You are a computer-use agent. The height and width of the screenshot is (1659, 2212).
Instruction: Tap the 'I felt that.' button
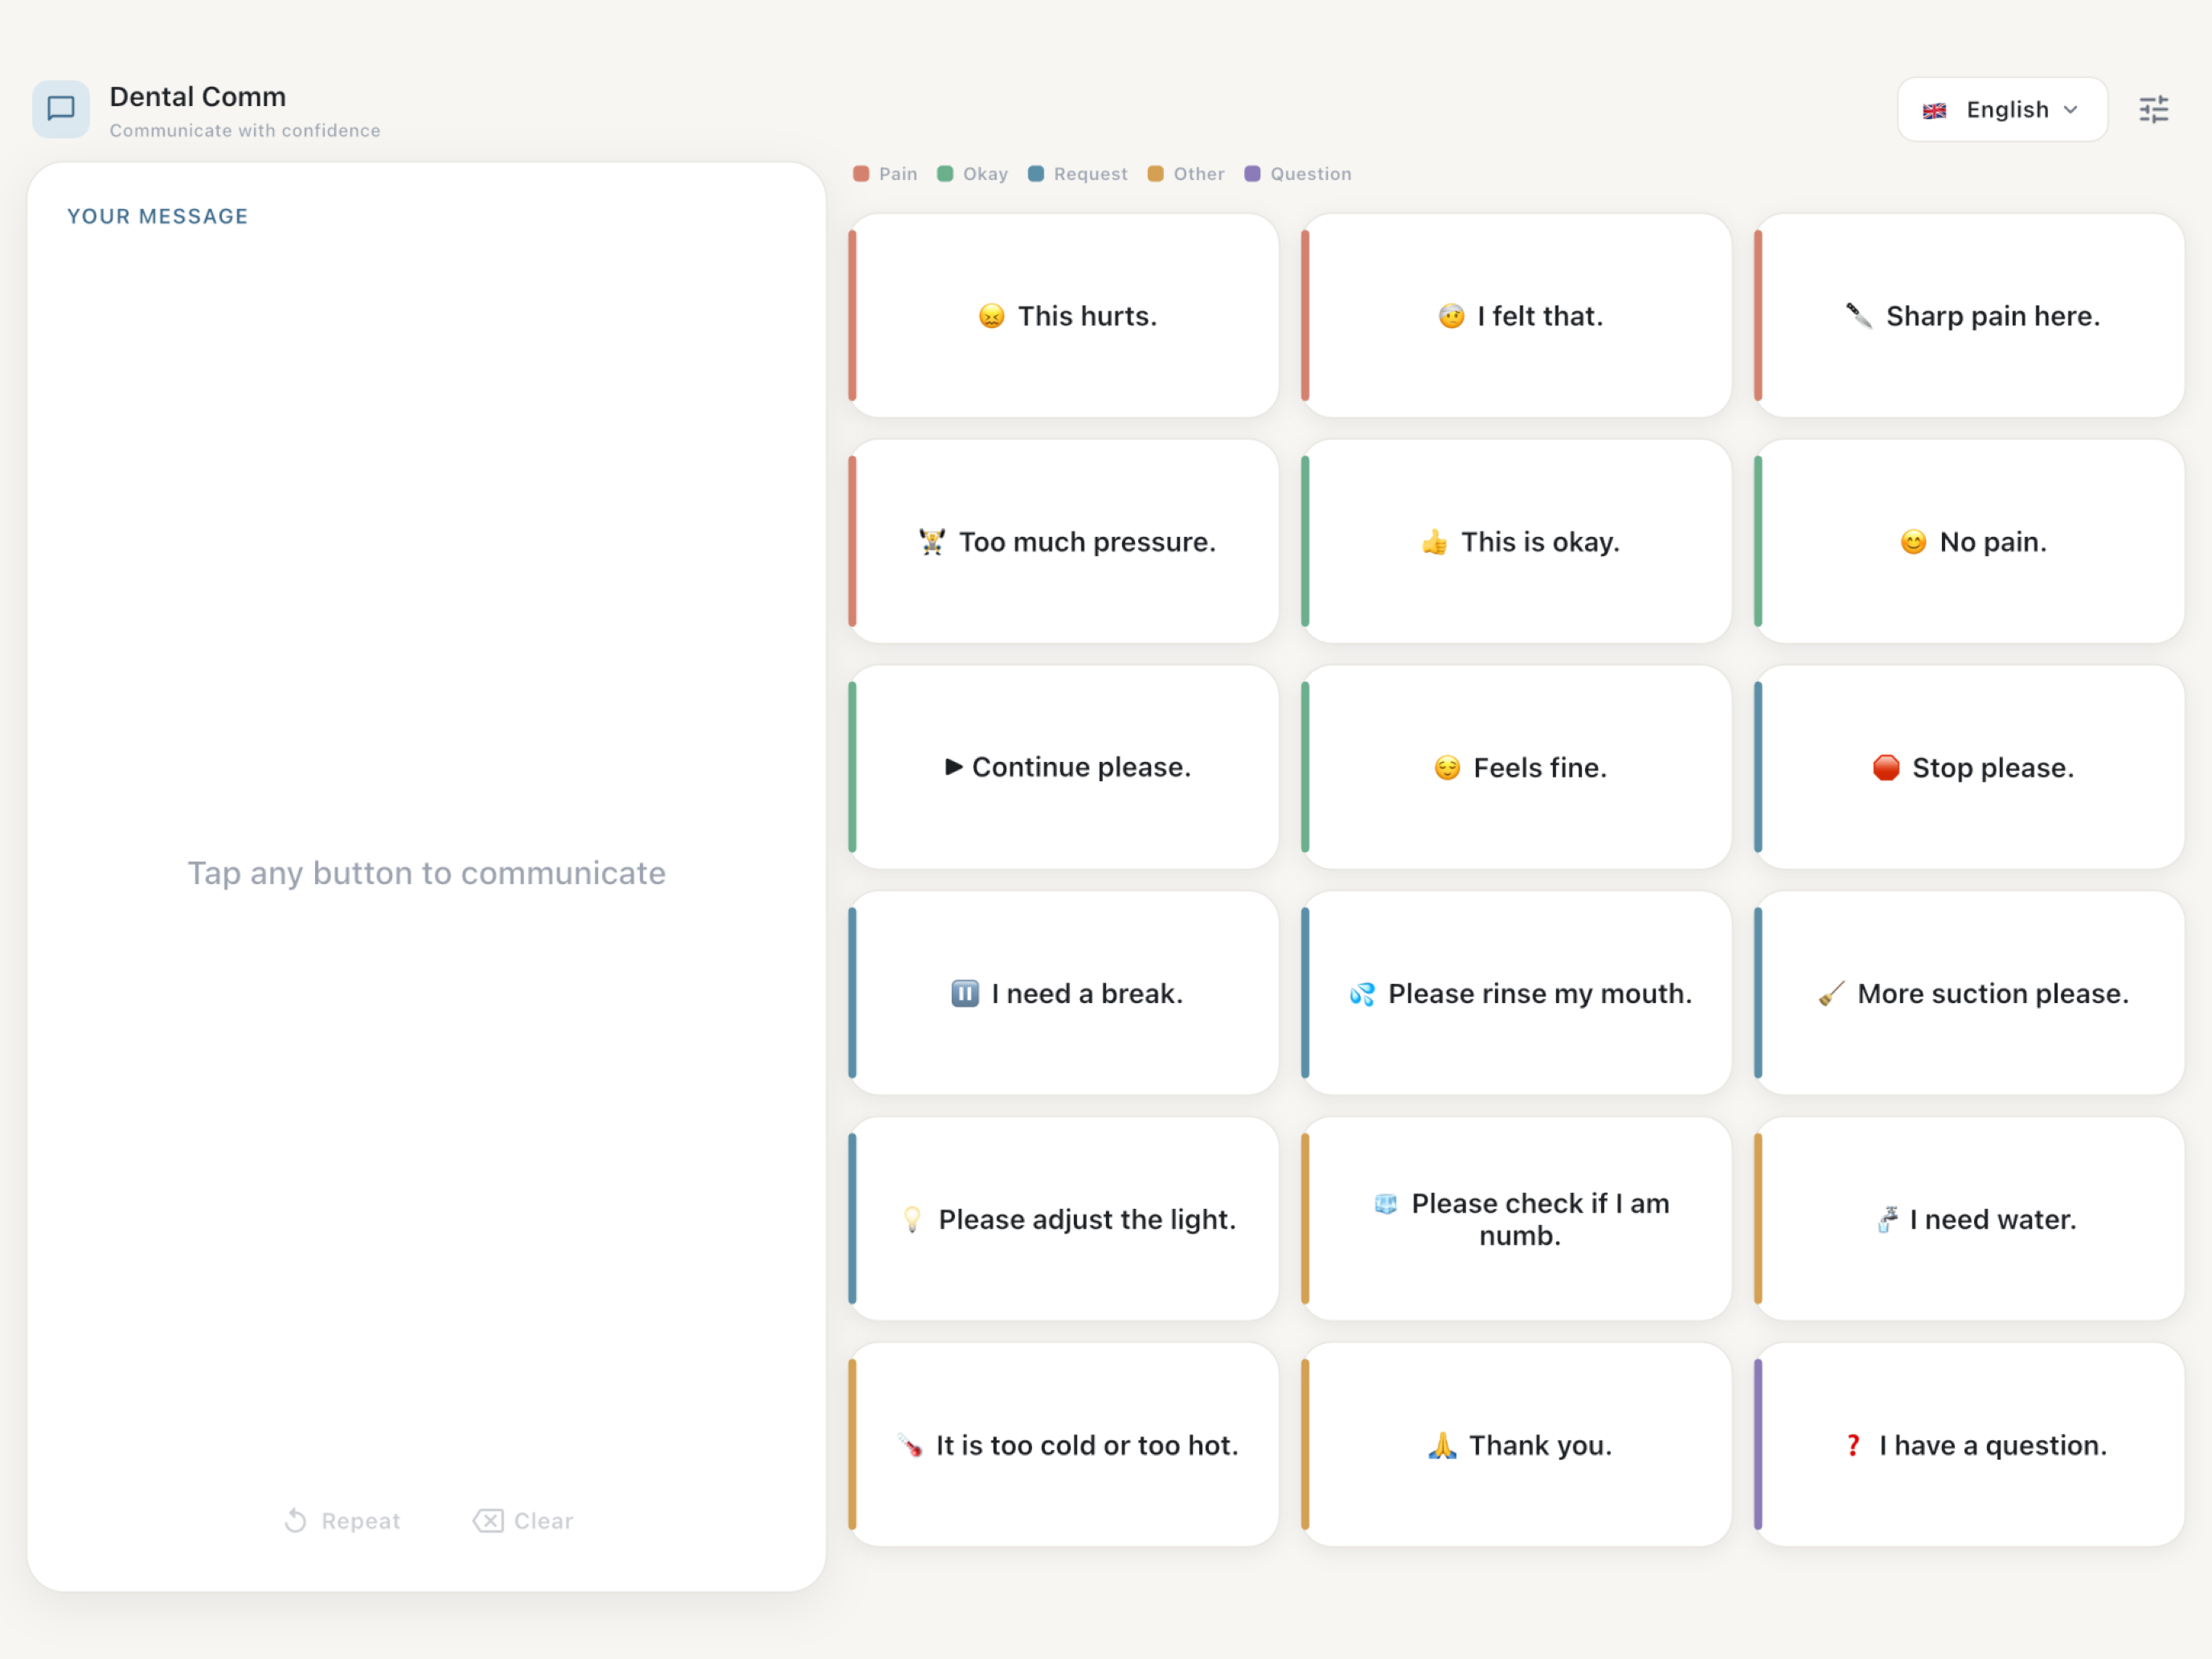[1516, 316]
